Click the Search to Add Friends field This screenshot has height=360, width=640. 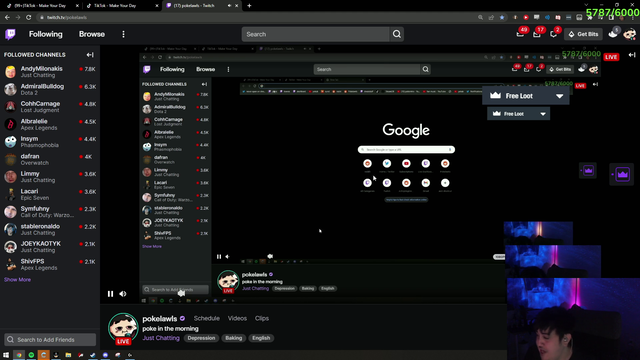tap(50, 340)
